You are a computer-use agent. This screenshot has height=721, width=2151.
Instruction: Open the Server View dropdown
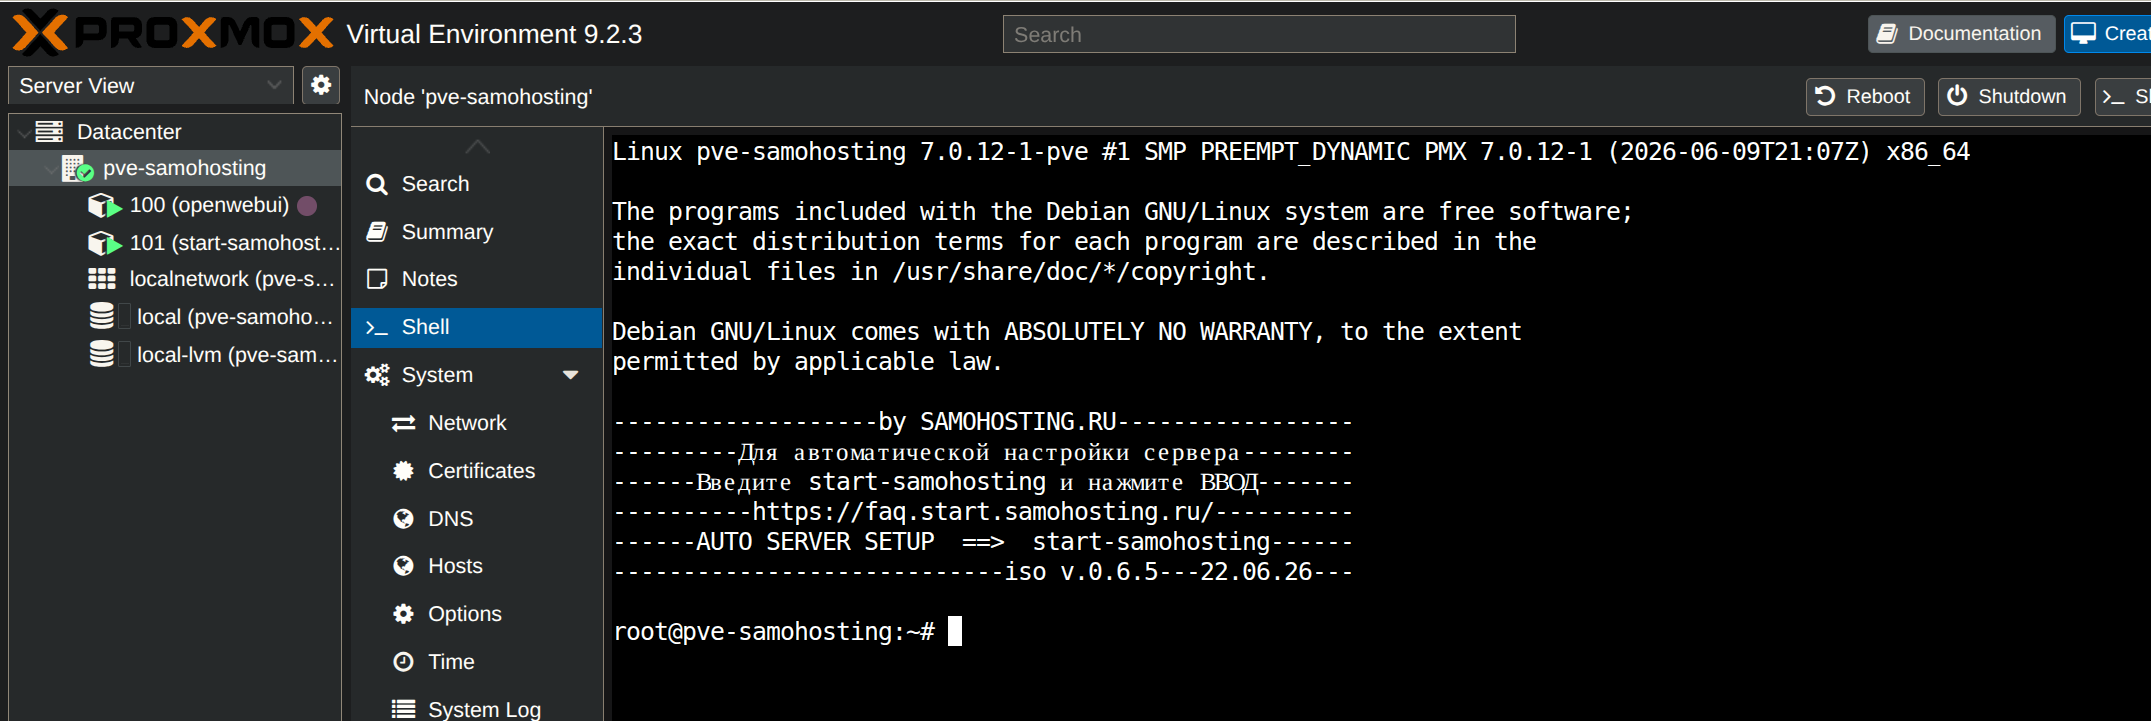[151, 86]
